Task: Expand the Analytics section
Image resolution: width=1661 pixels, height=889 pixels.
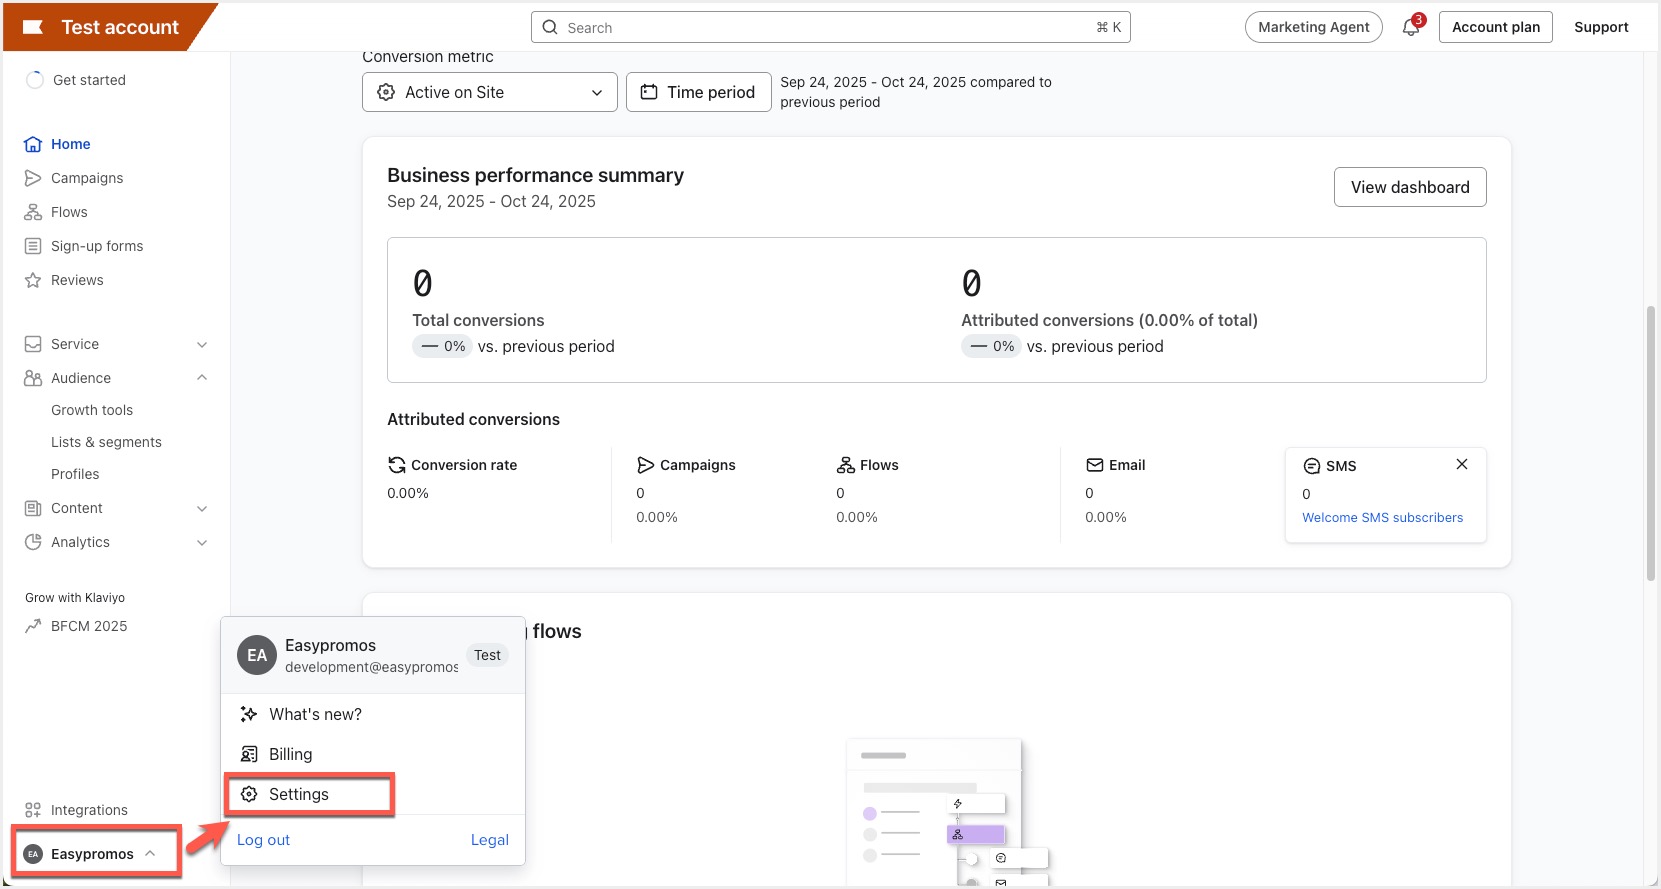Action: pos(202,542)
